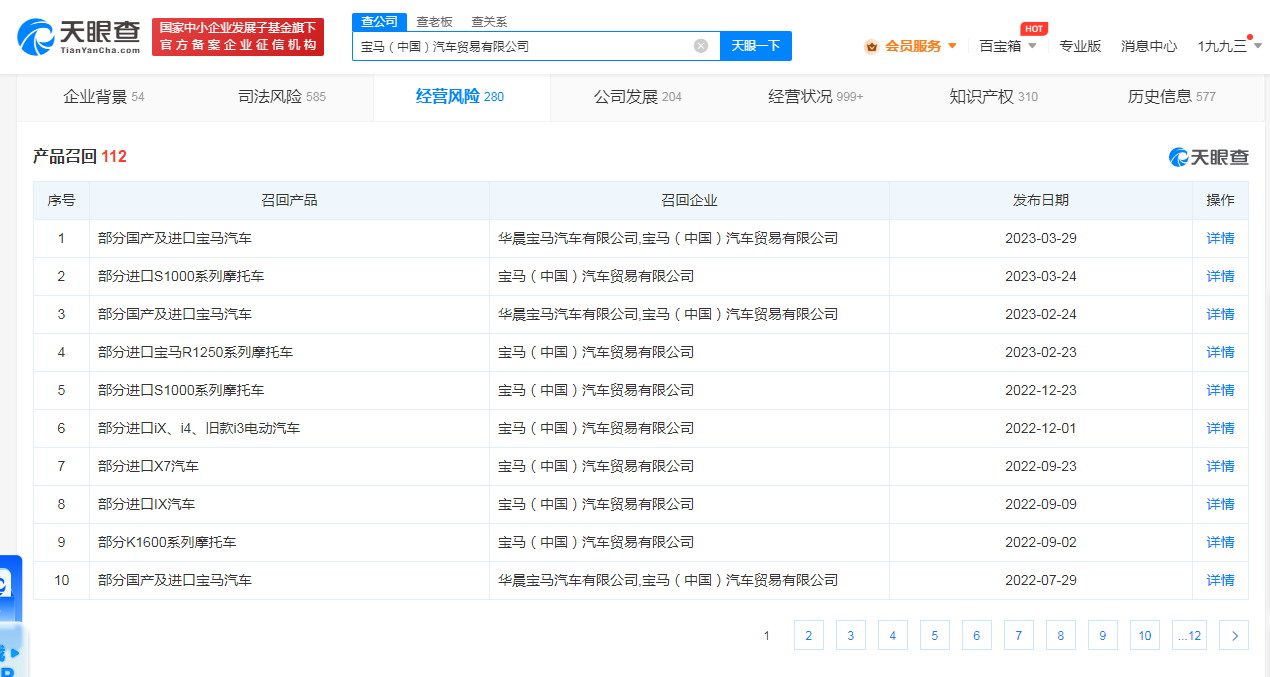Click the 发布日期 column header
This screenshot has width=1270, height=677.
[x=1041, y=200]
